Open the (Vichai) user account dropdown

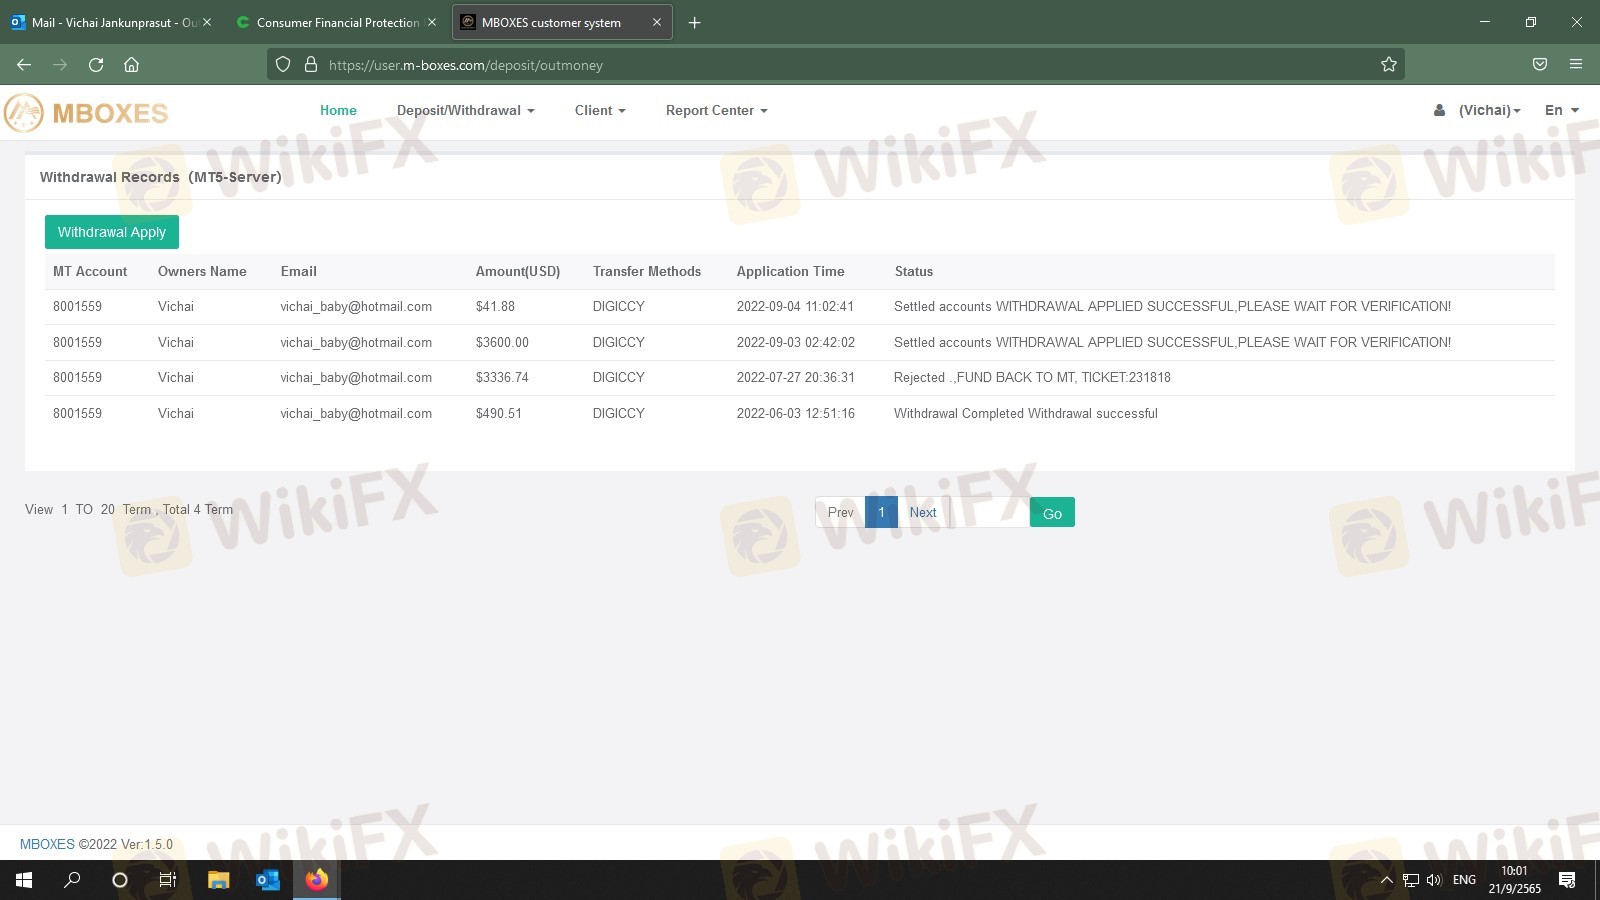click(x=1487, y=111)
